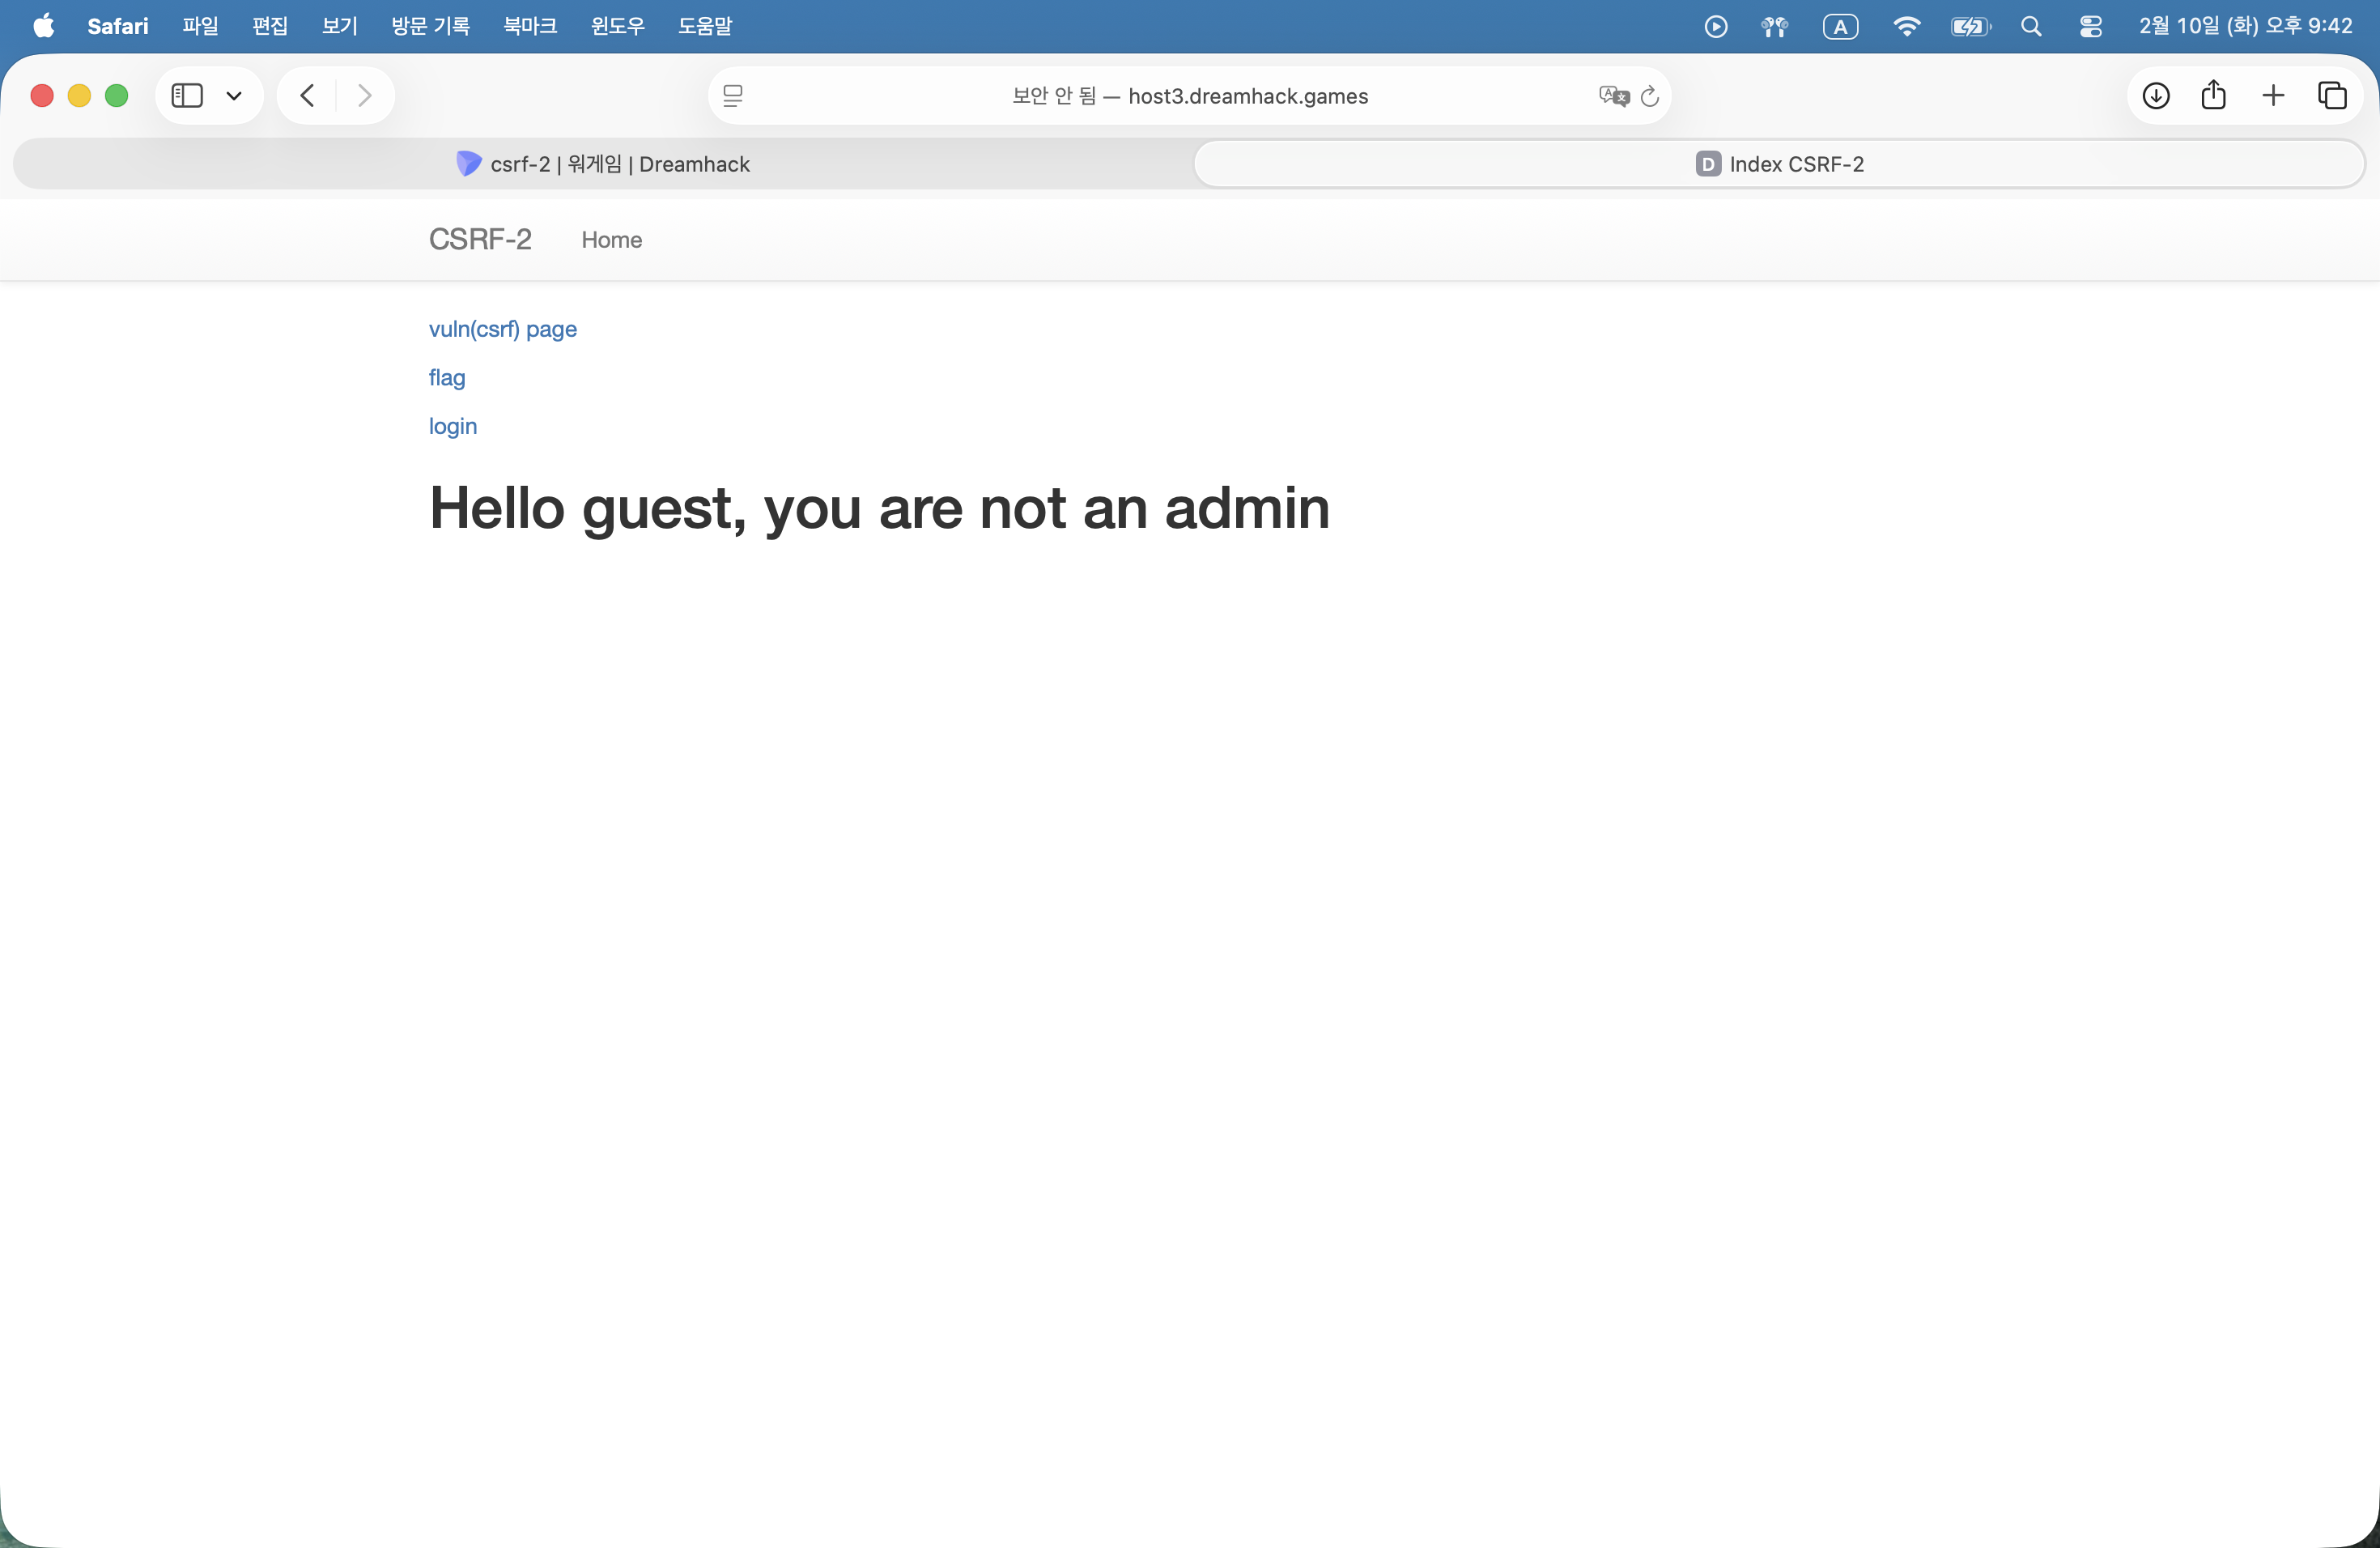Open the Share button in toolbar

2214,96
